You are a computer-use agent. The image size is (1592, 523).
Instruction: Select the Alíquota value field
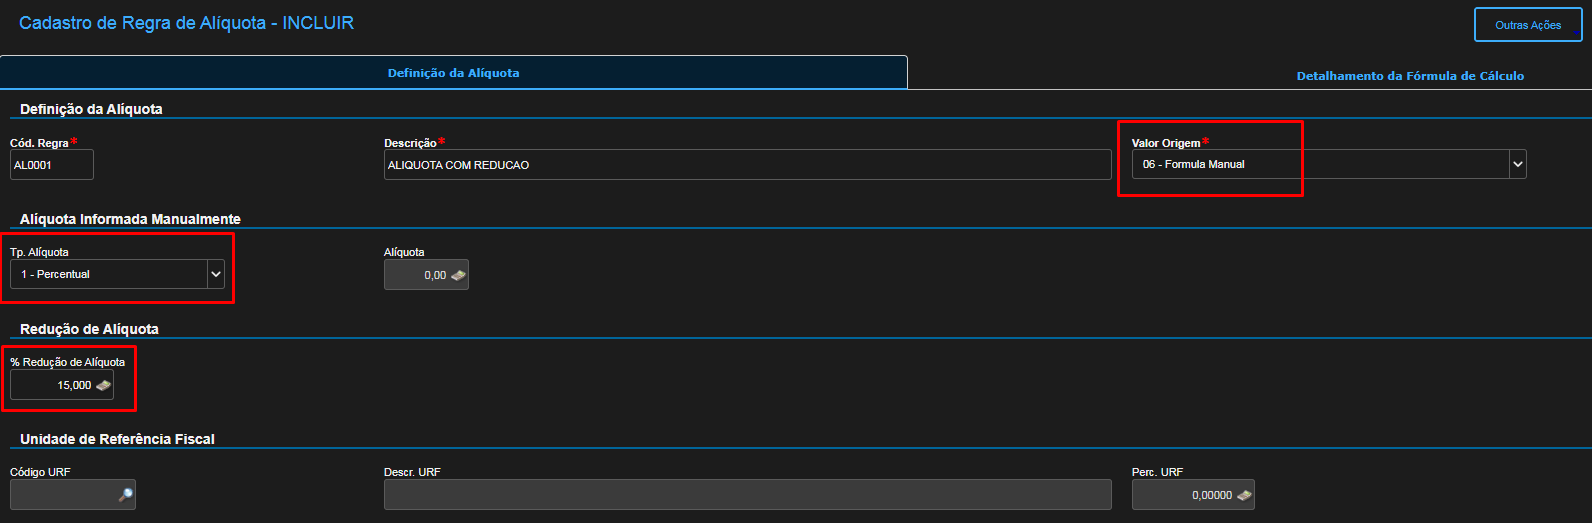[x=418, y=275]
